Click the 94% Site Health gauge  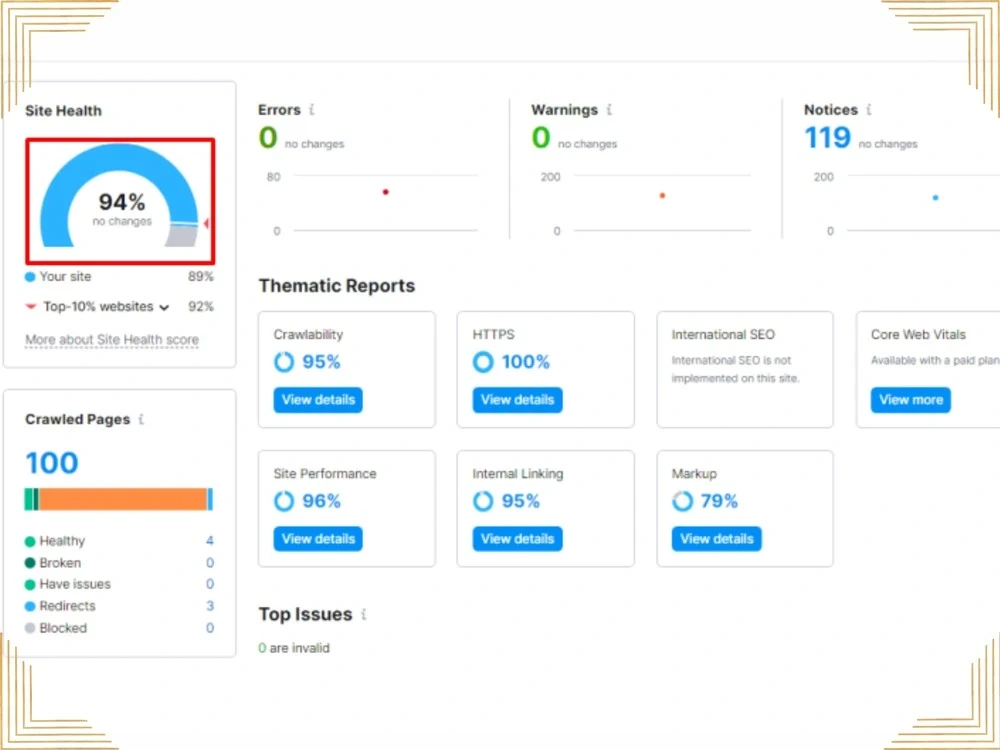(x=120, y=196)
